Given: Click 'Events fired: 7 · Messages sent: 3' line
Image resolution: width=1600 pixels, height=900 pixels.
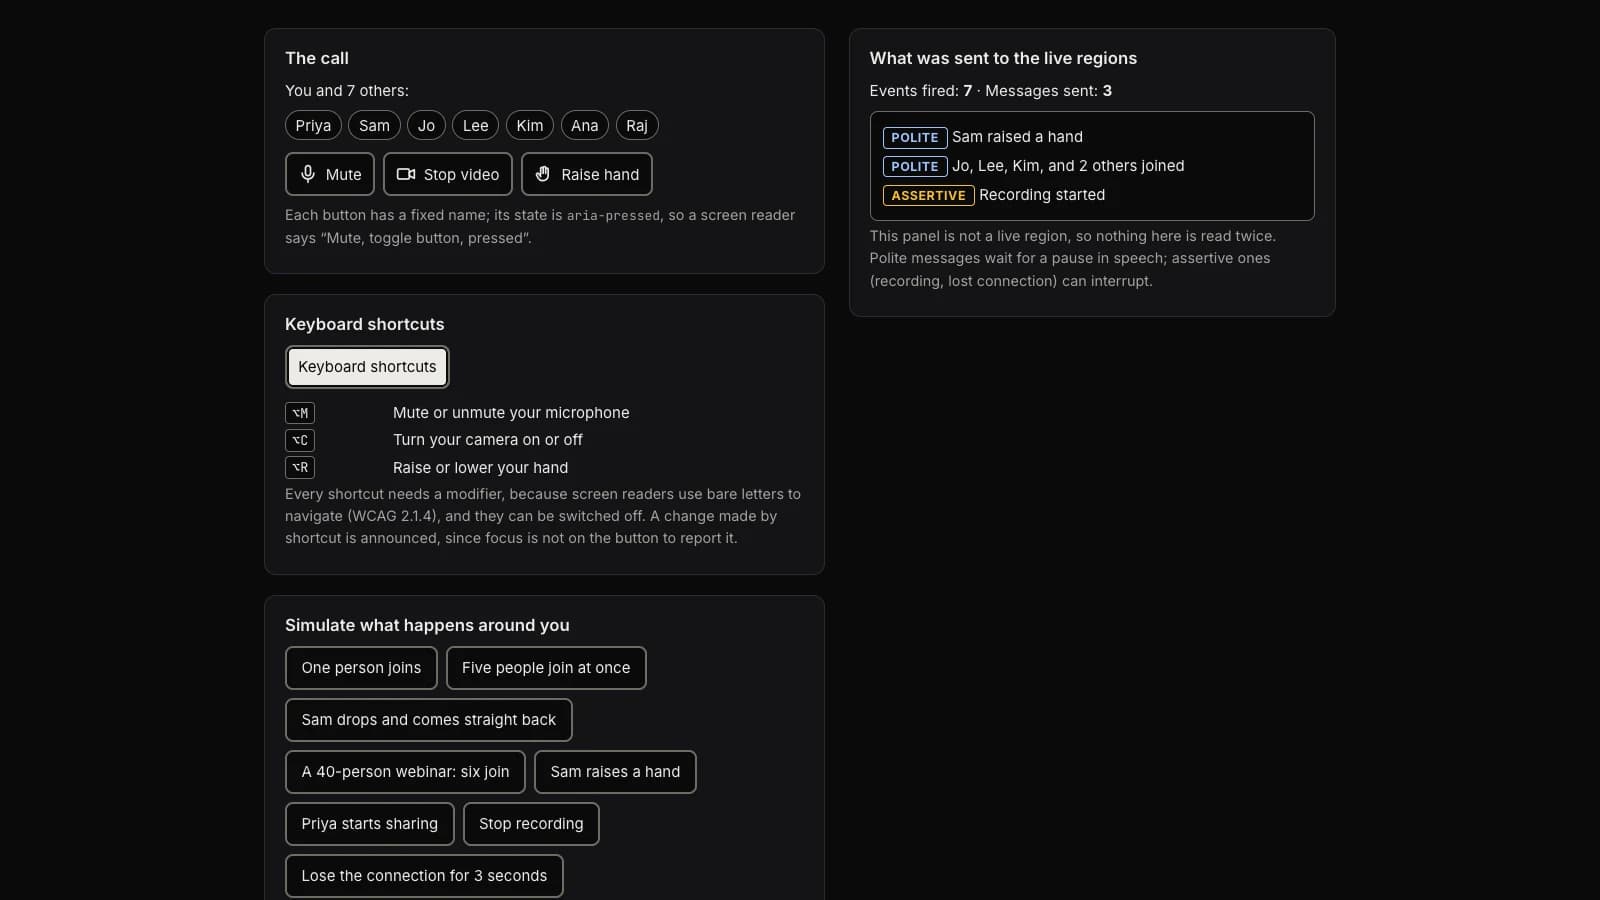Looking at the screenshot, I should 991,91.
